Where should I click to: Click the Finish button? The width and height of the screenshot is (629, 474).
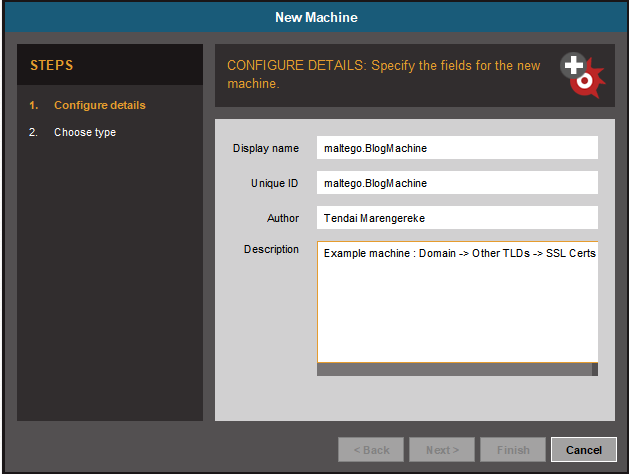[x=513, y=450]
